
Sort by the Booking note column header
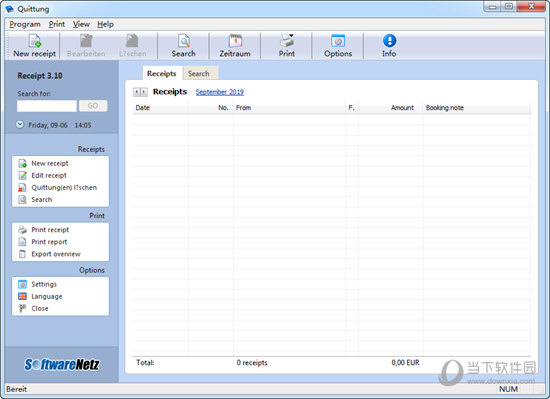click(x=477, y=108)
